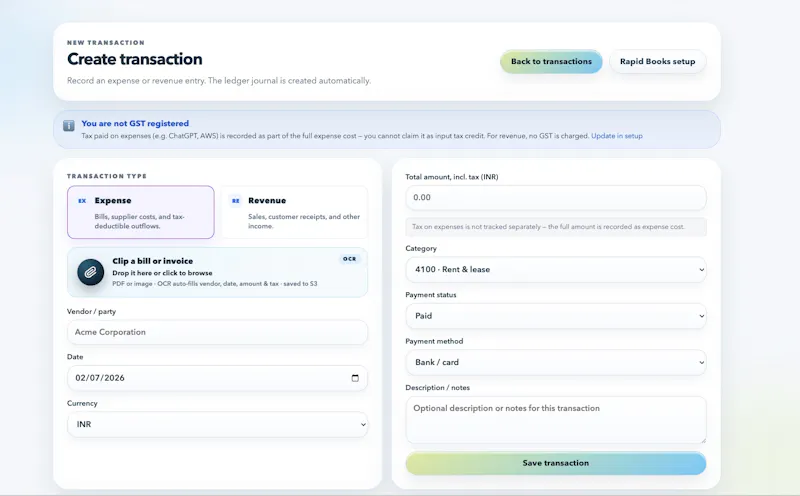Click the RE badge on Revenue card

tap(236, 201)
